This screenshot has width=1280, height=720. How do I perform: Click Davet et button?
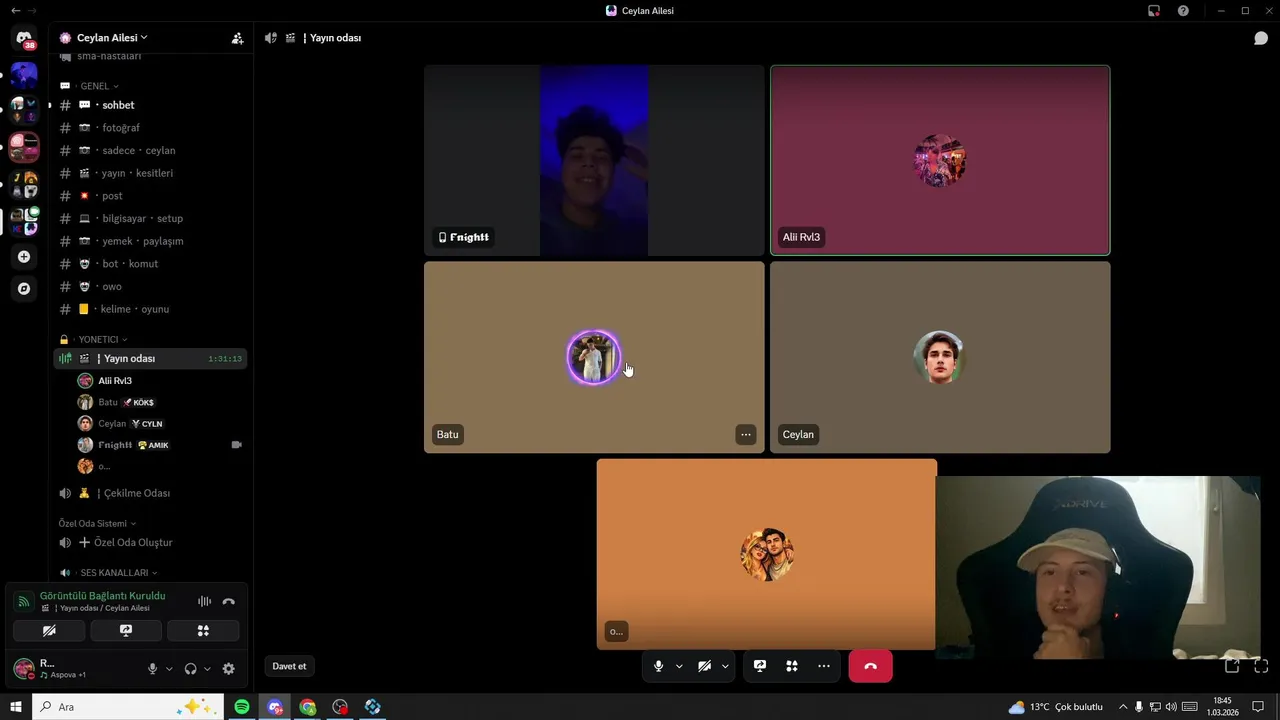coord(290,666)
